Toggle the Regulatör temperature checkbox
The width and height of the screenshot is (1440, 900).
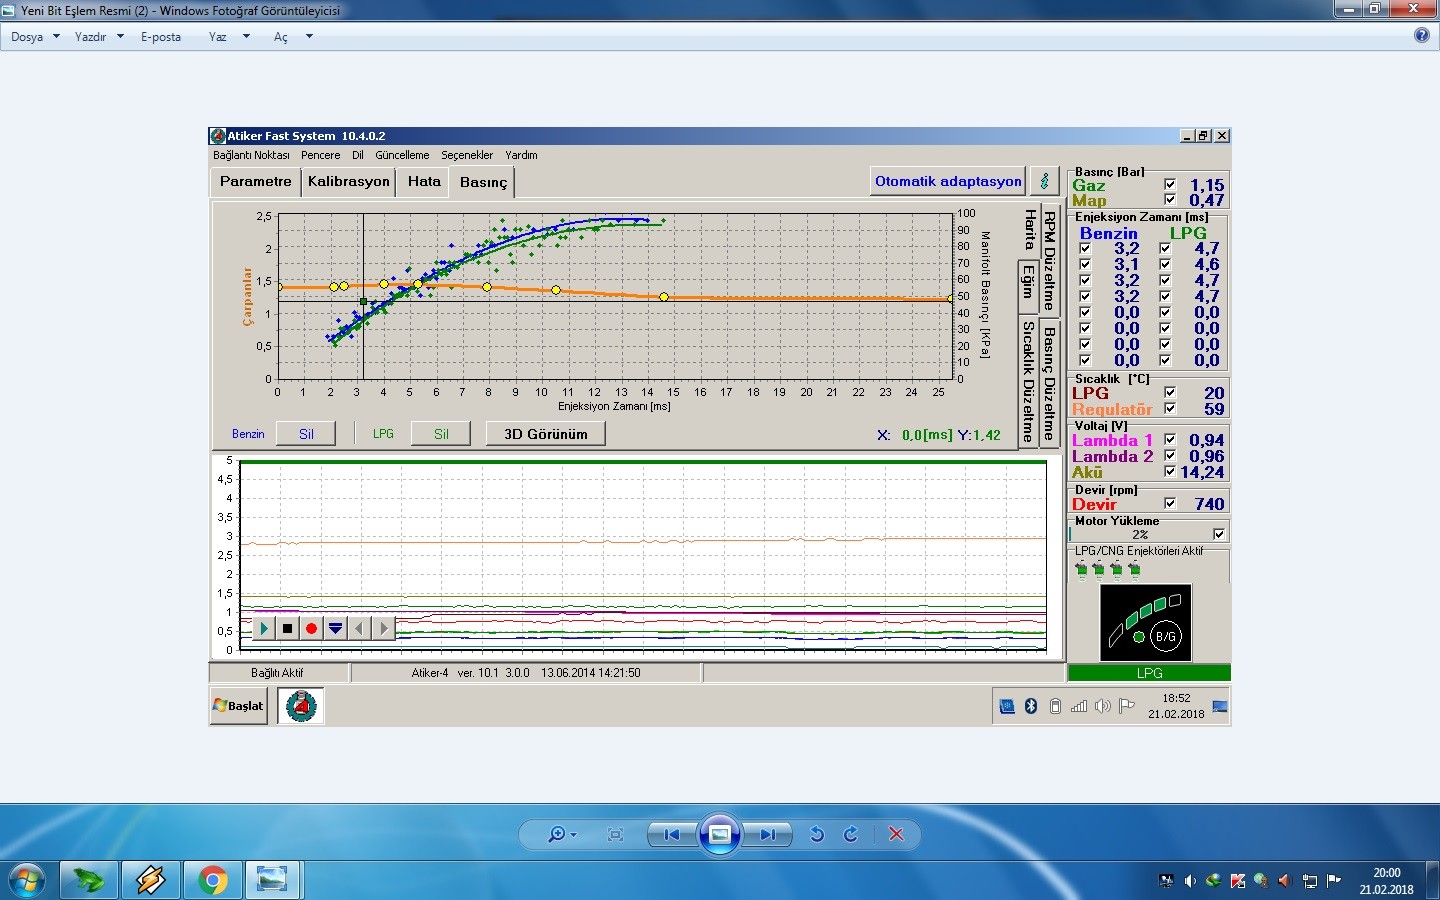1170,409
